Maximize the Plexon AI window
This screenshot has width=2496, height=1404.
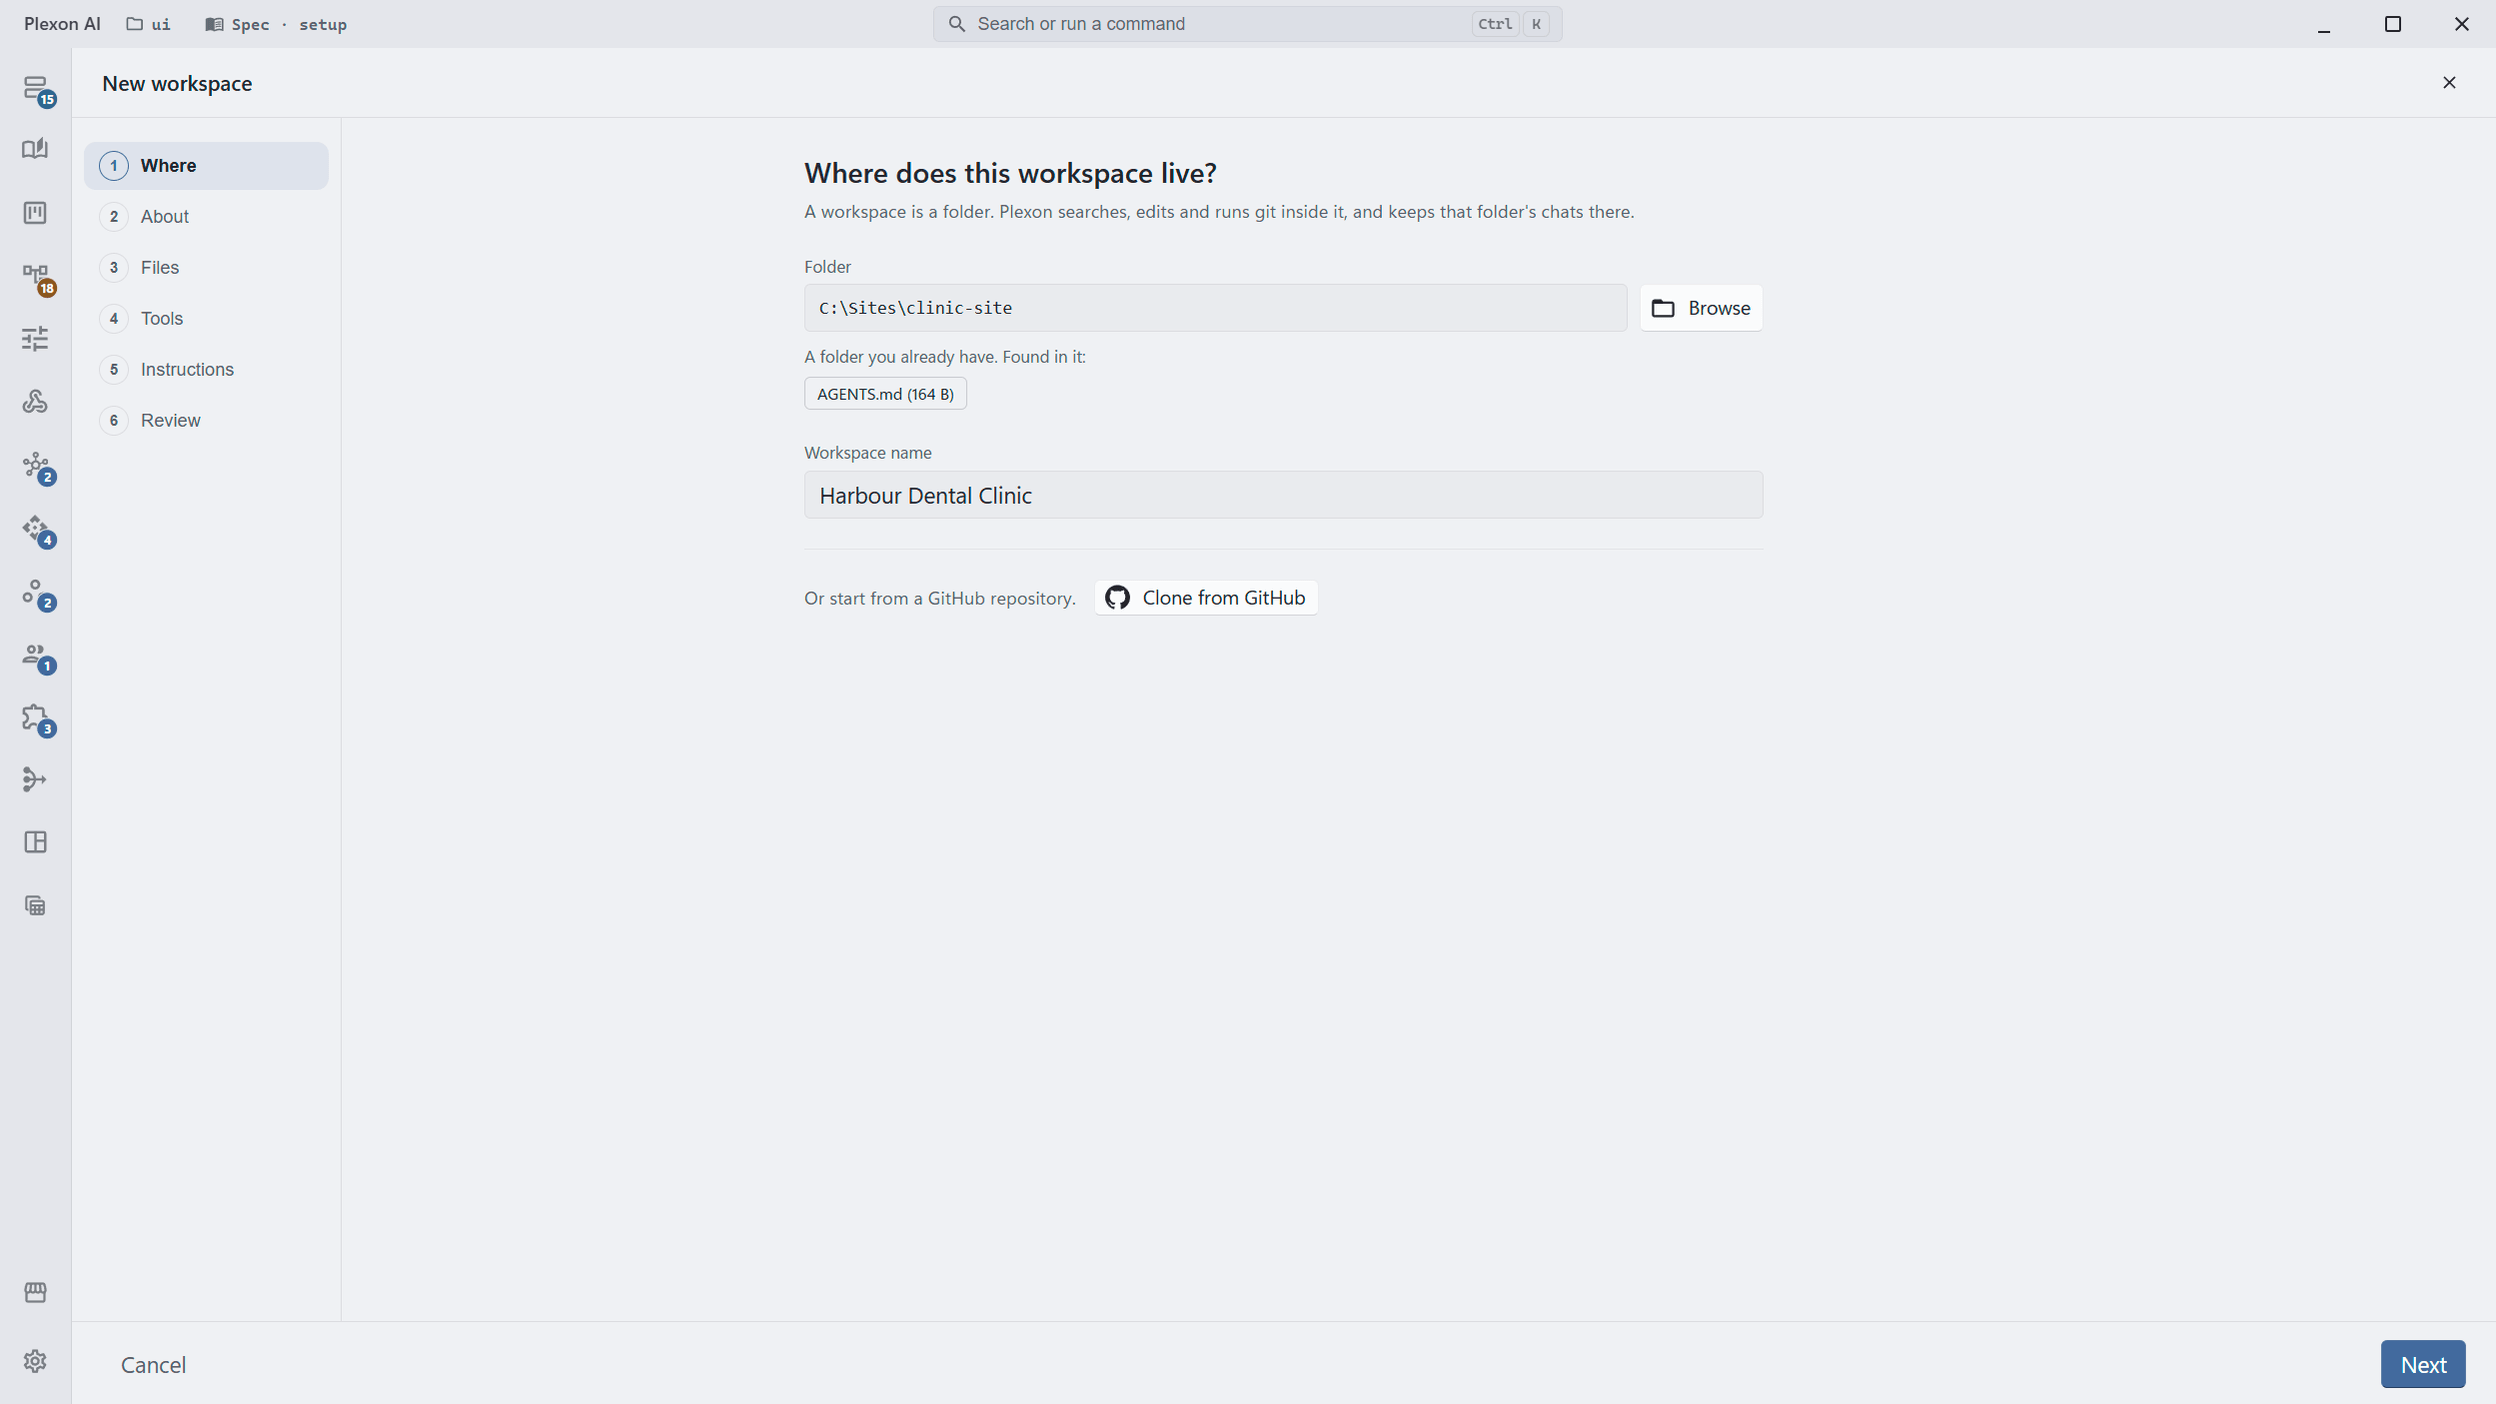point(2393,24)
